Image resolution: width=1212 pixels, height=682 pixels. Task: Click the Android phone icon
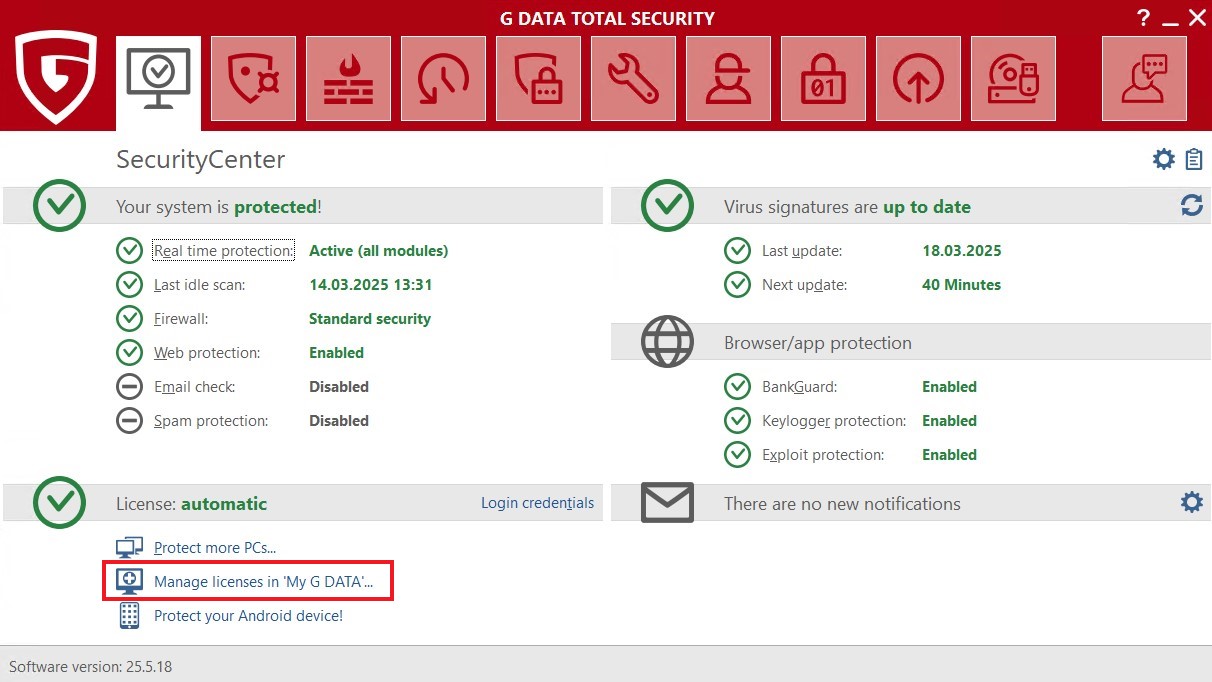[129, 616]
